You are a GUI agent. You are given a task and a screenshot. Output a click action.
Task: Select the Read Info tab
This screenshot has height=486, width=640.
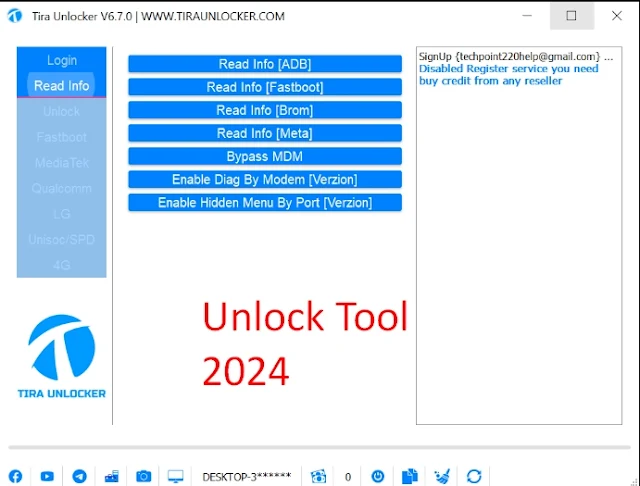[62, 86]
